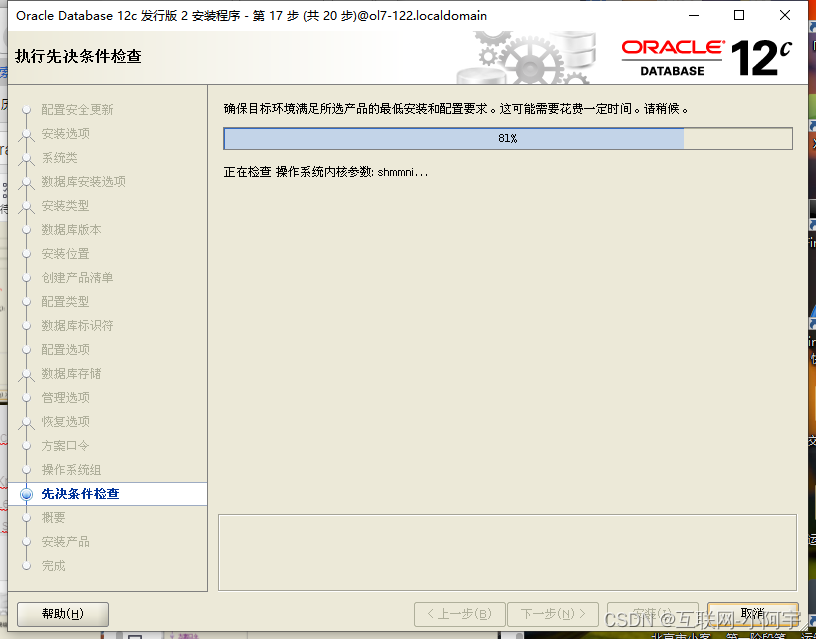
Task: Click the step node icon beside 概要
Action: click(x=27, y=518)
